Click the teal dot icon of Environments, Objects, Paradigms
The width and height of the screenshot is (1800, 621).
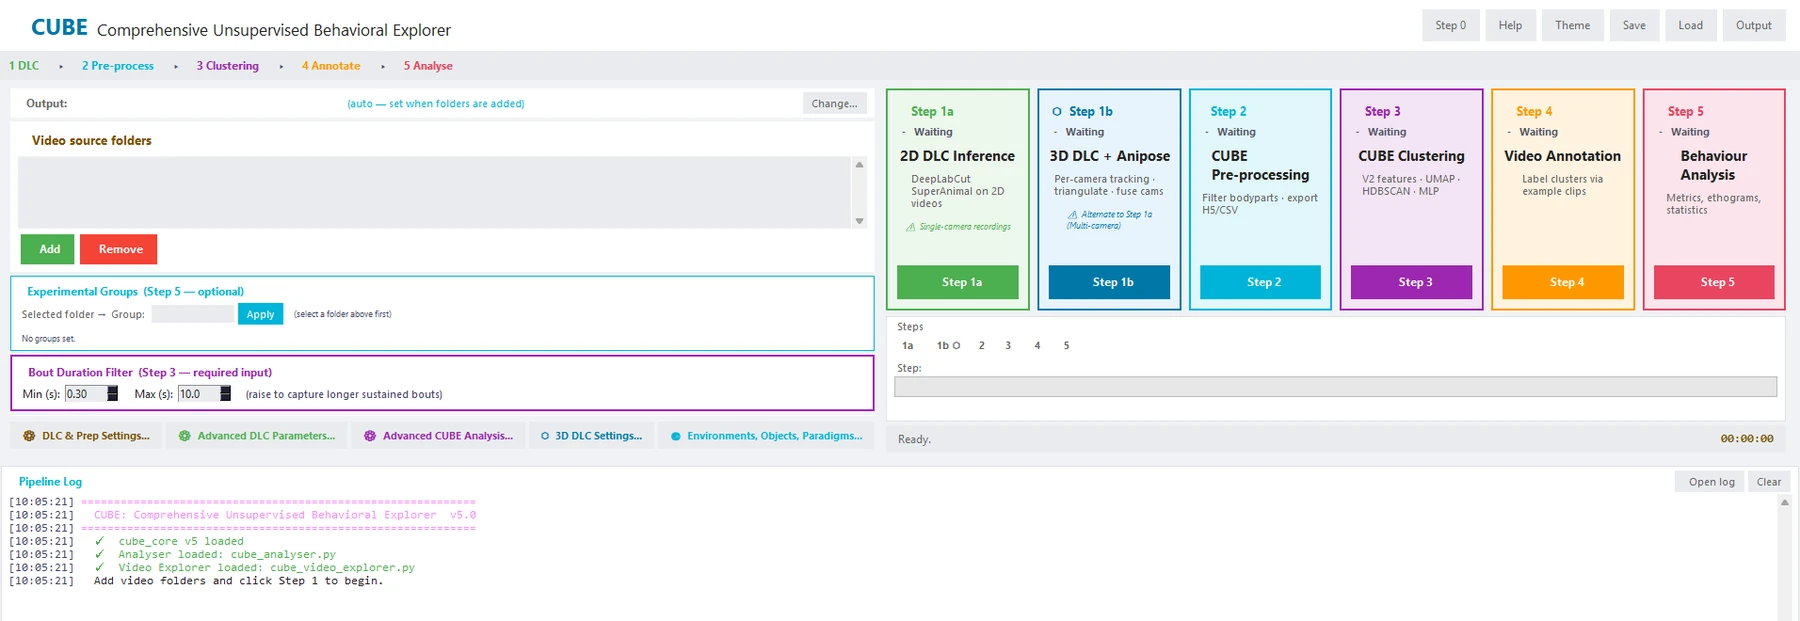click(x=676, y=436)
